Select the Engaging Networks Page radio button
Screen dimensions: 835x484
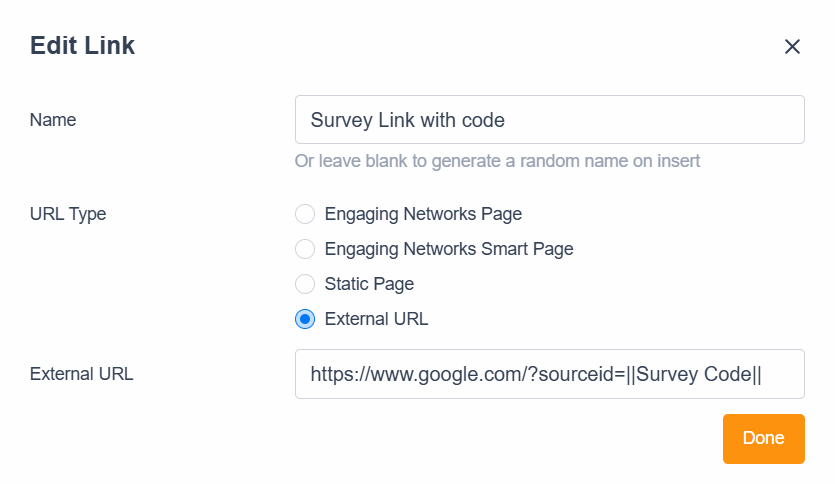tap(305, 214)
